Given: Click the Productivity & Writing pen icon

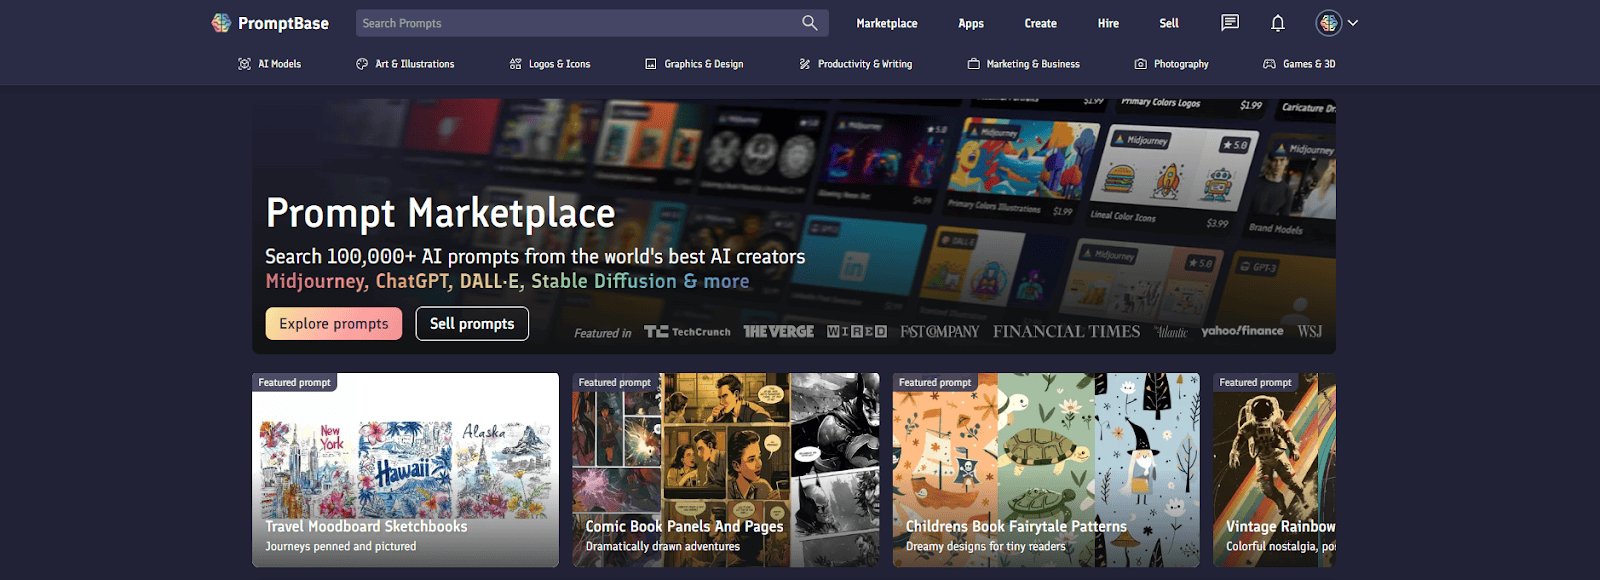Looking at the screenshot, I should point(805,64).
